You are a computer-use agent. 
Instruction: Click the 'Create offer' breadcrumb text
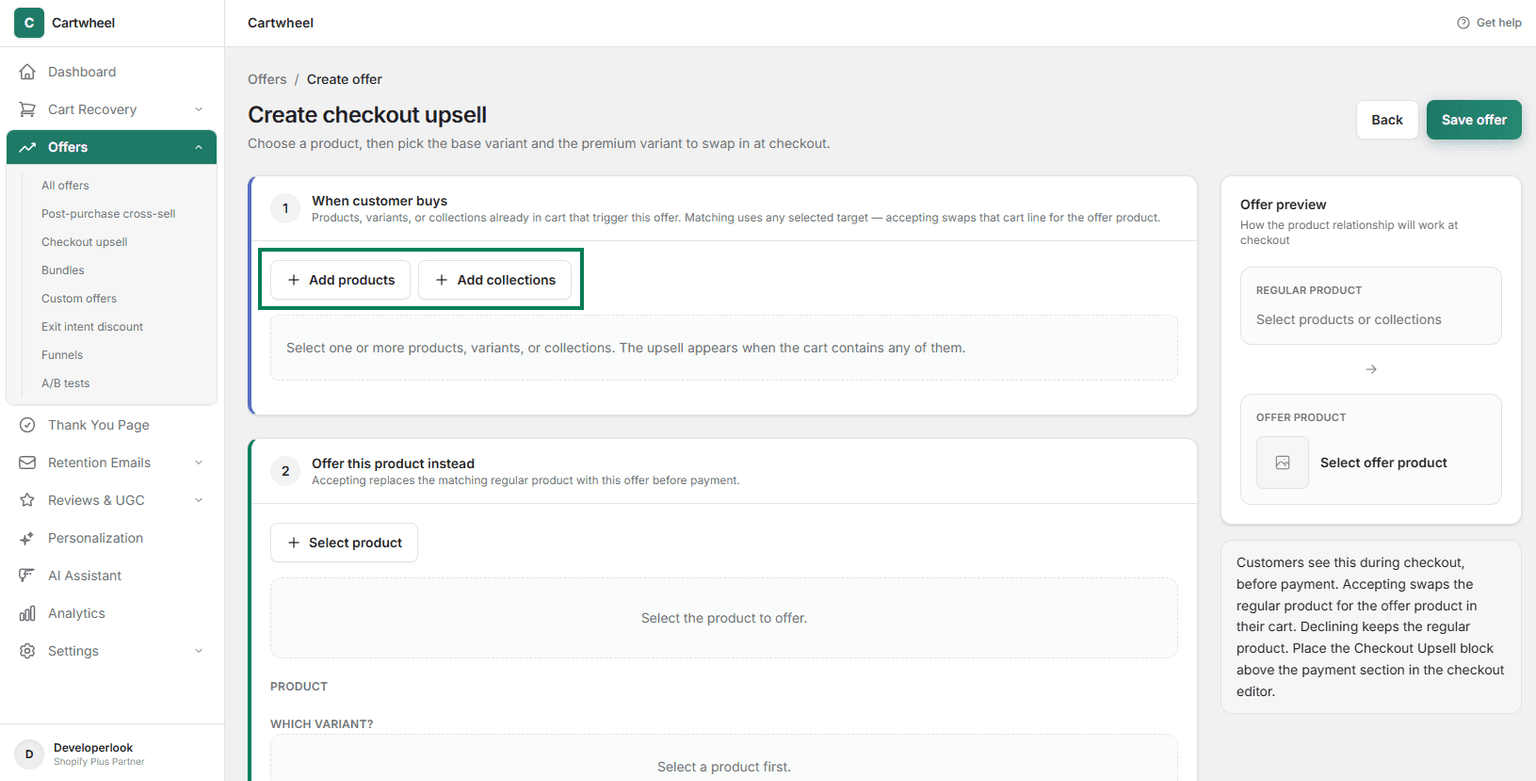[344, 79]
